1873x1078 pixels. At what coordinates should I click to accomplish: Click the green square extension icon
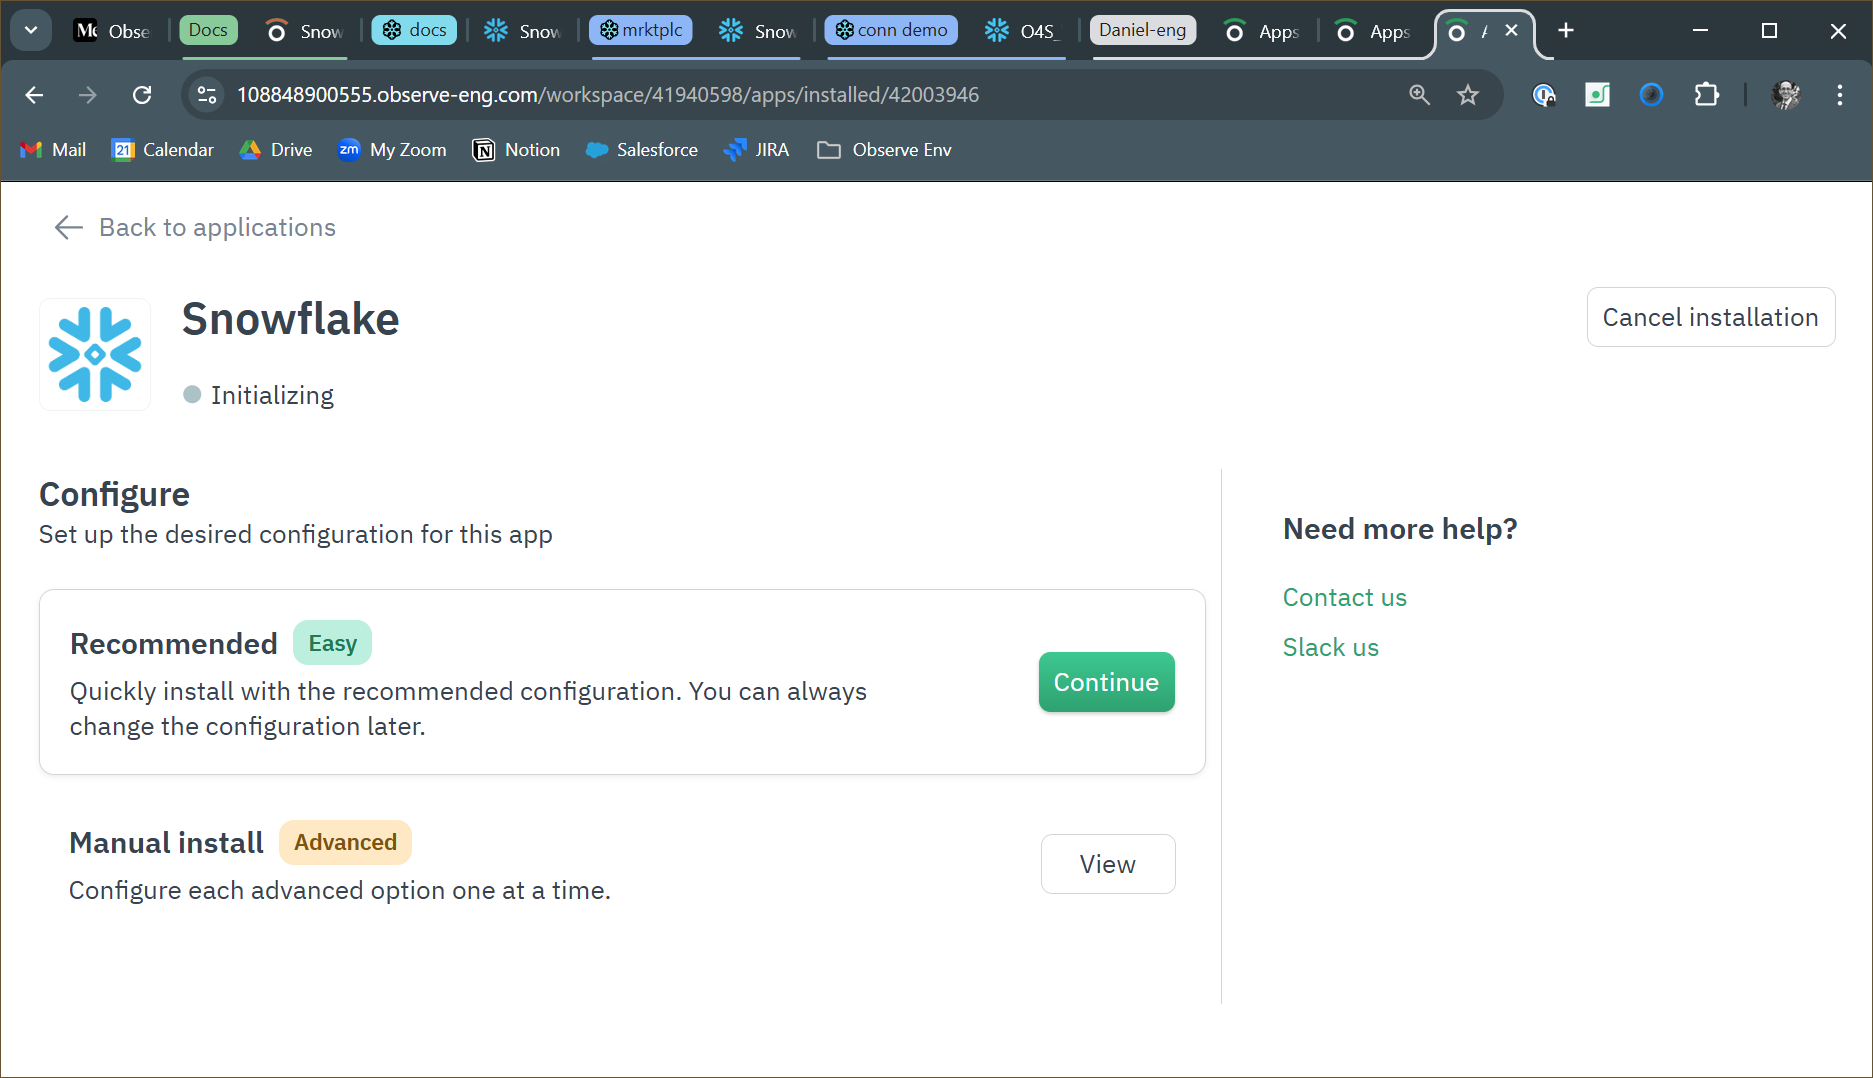(1597, 95)
